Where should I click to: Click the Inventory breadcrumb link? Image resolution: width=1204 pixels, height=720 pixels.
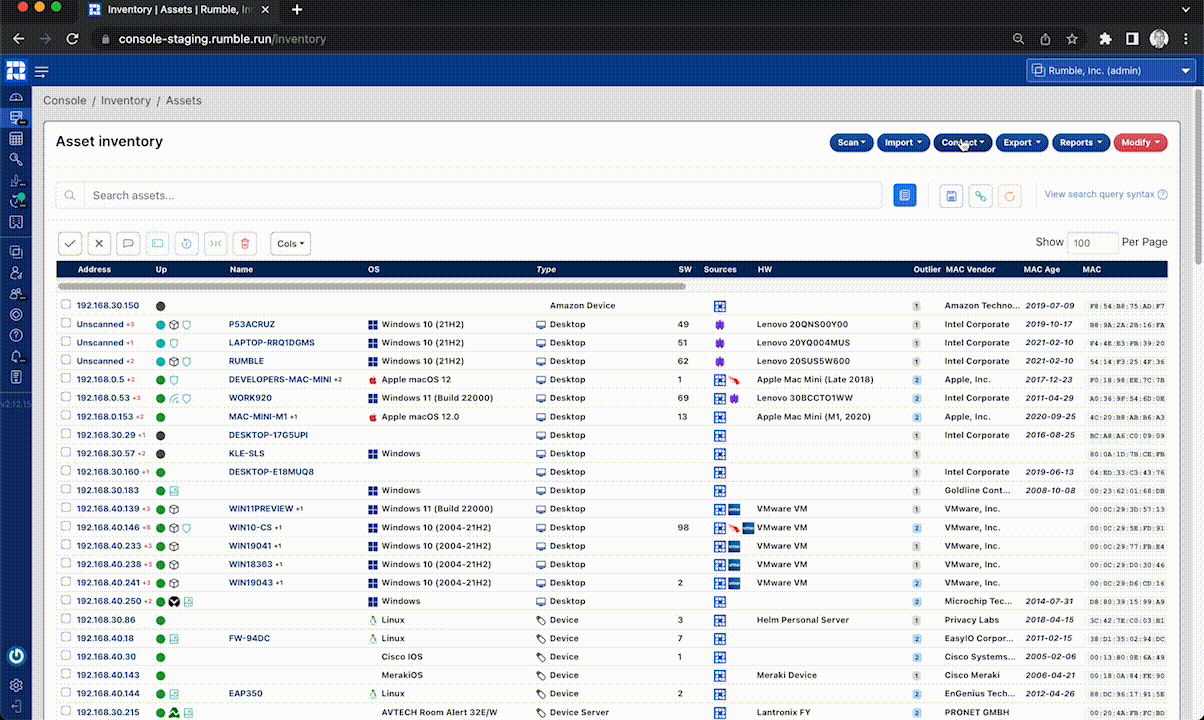(125, 101)
